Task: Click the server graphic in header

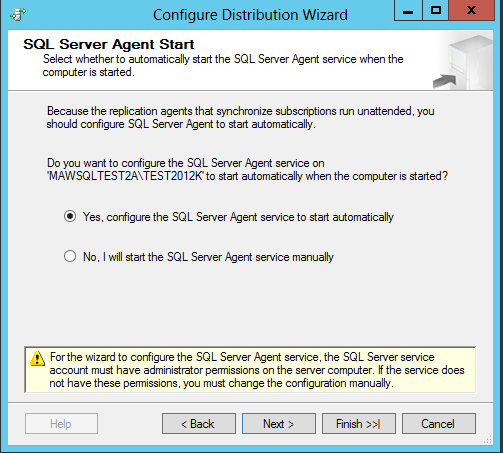Action: [464, 62]
